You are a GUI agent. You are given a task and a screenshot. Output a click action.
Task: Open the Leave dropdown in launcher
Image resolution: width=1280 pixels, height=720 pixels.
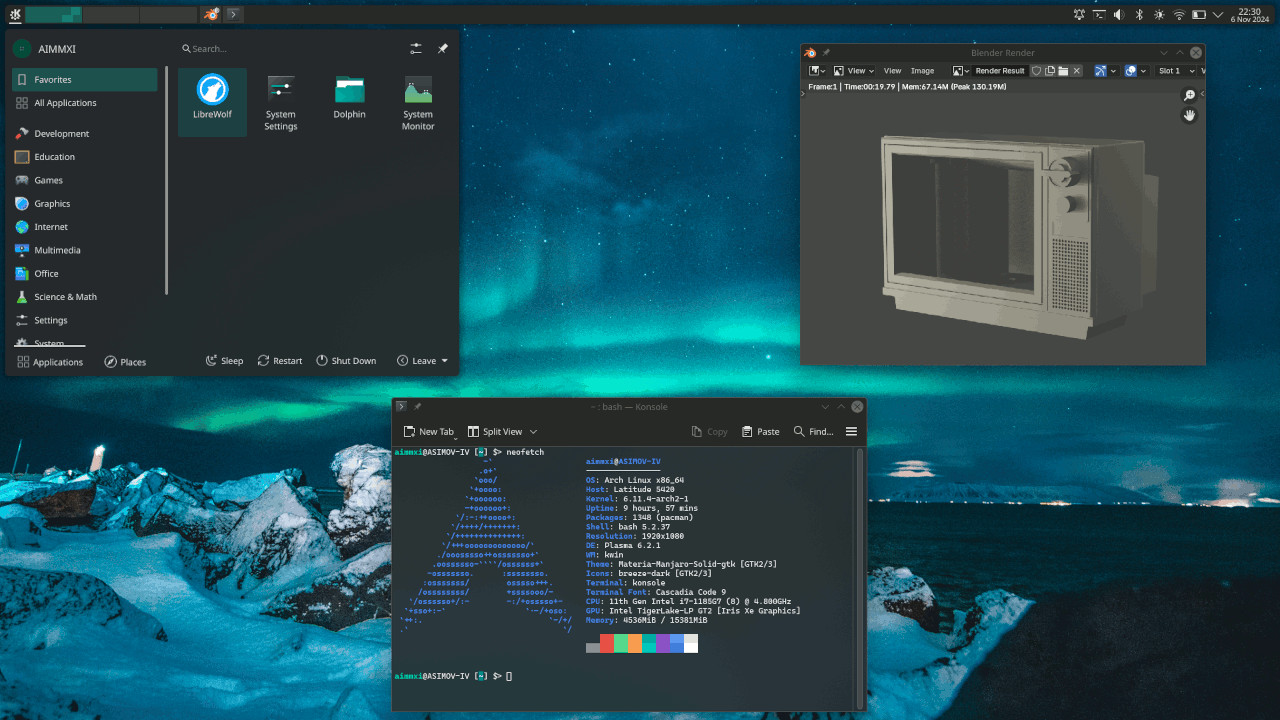(423, 361)
